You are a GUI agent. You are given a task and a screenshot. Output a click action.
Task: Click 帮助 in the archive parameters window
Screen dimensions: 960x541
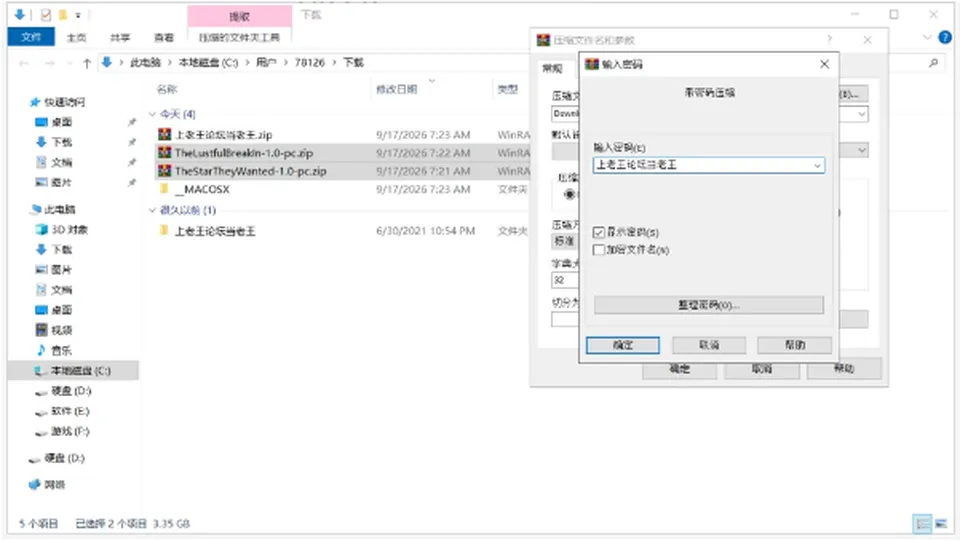tap(844, 369)
